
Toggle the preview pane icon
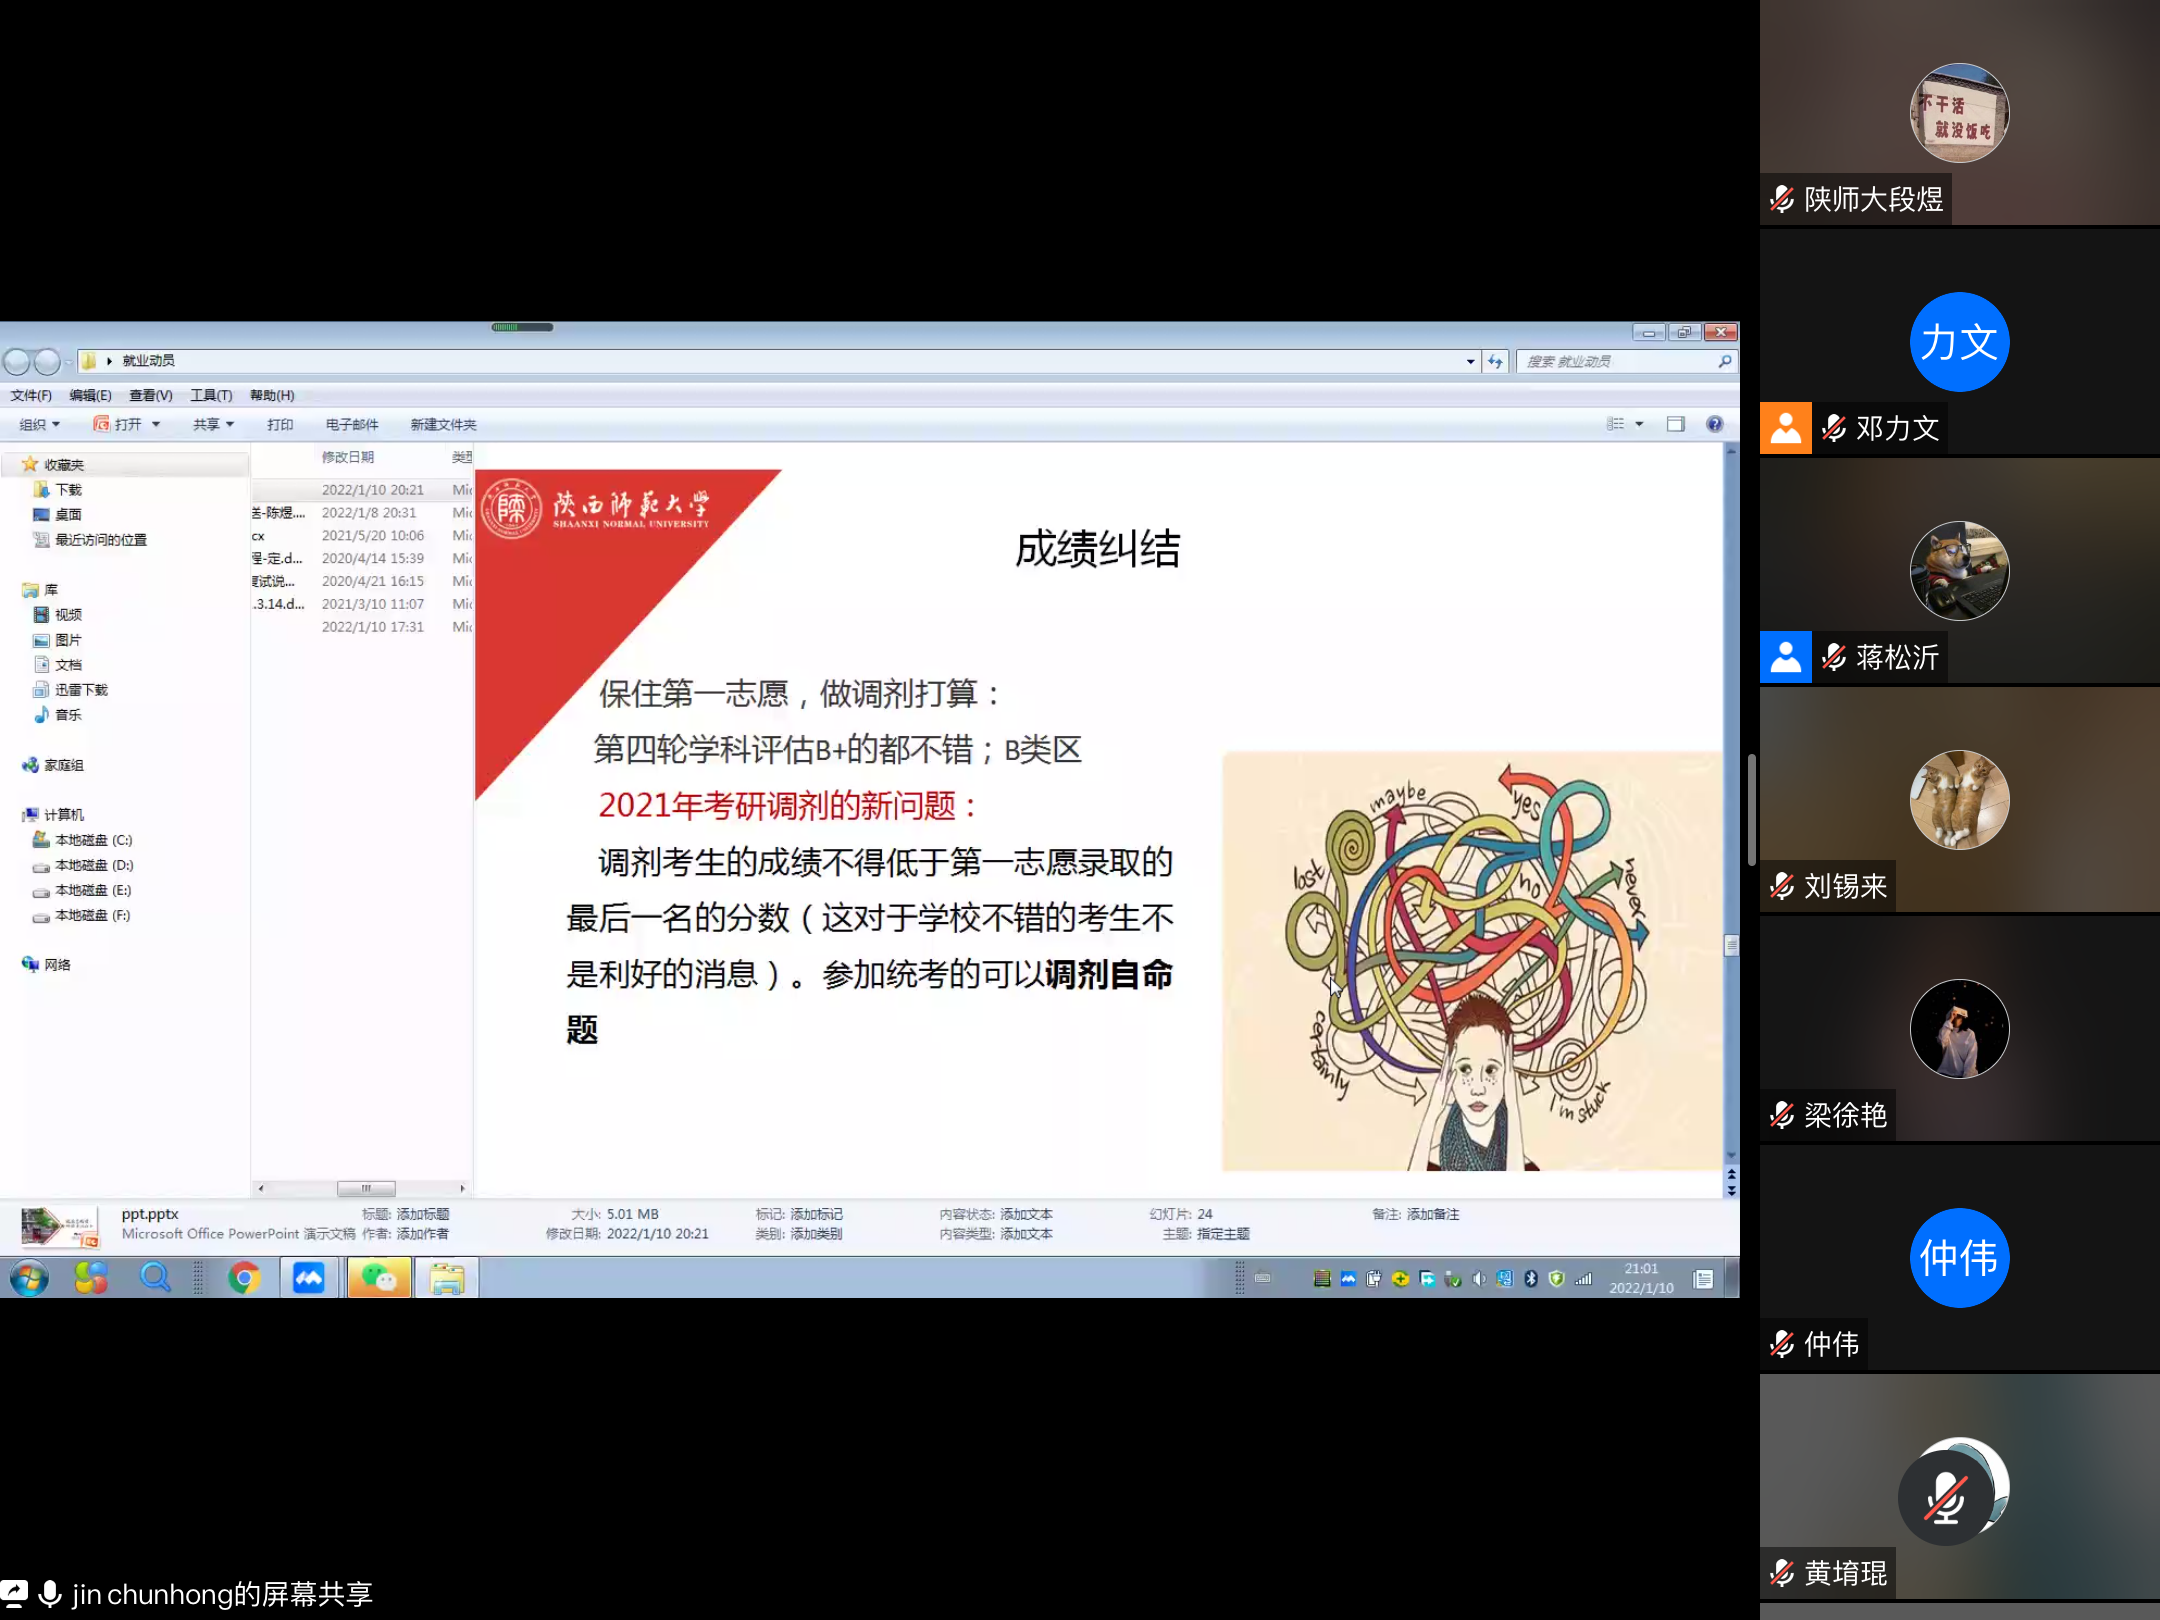[1676, 424]
